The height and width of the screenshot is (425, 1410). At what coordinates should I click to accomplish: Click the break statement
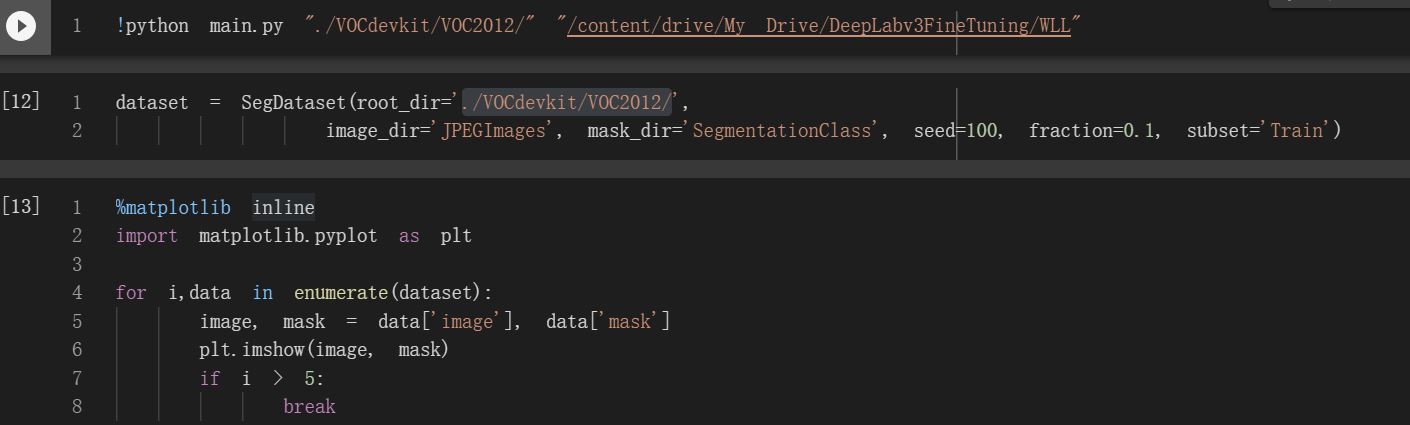pos(309,406)
